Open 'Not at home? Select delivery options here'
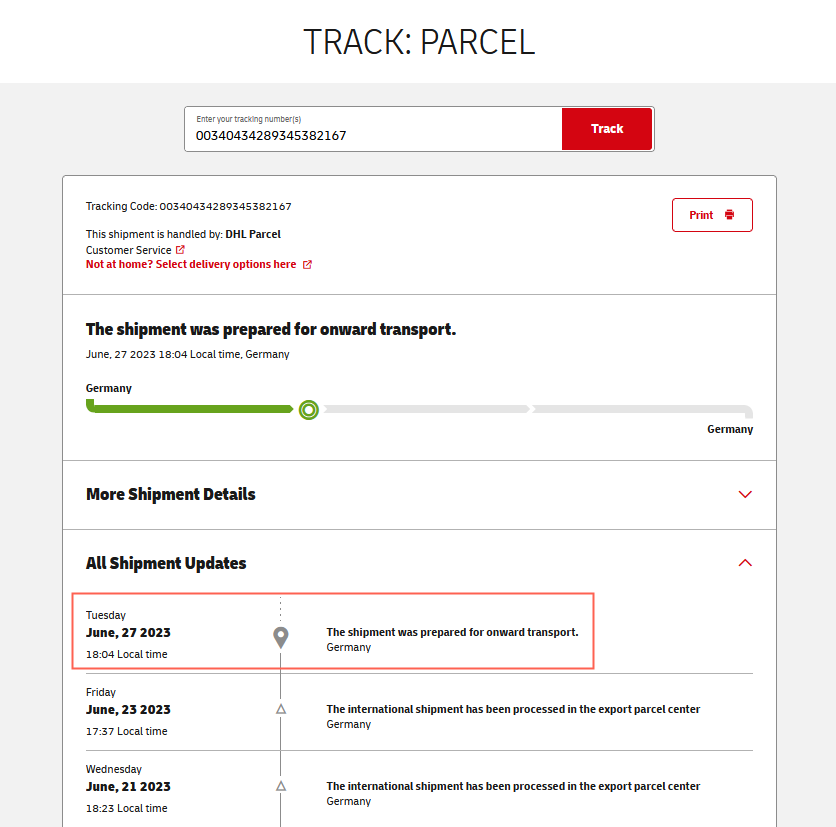This screenshot has height=827, width=836. click(191, 265)
